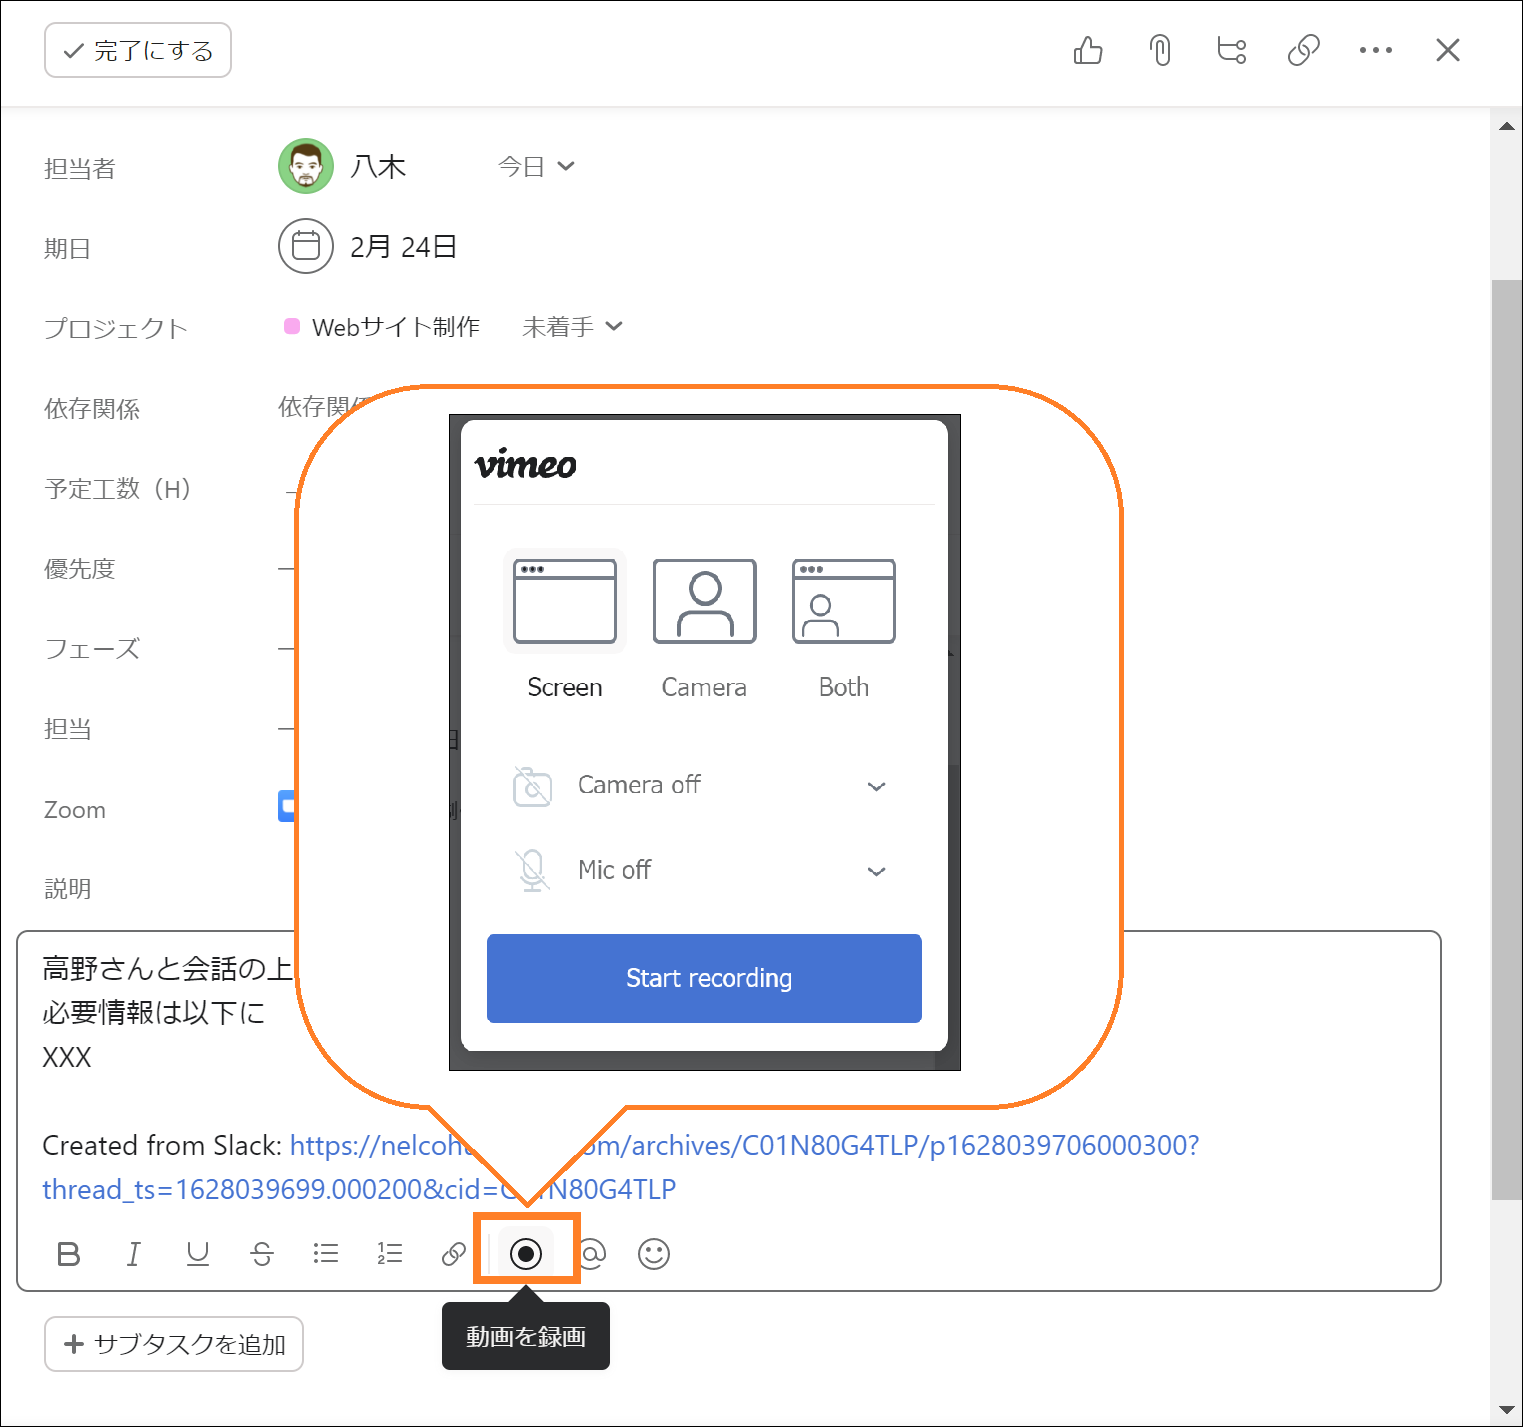Click the 担当者 field label
This screenshot has height=1427, width=1523.
click(80, 169)
